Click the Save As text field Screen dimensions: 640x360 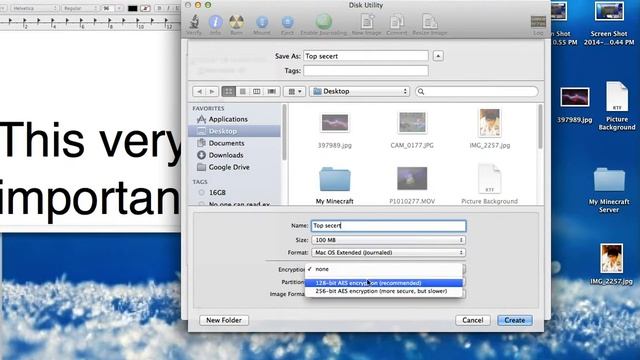pos(366,56)
